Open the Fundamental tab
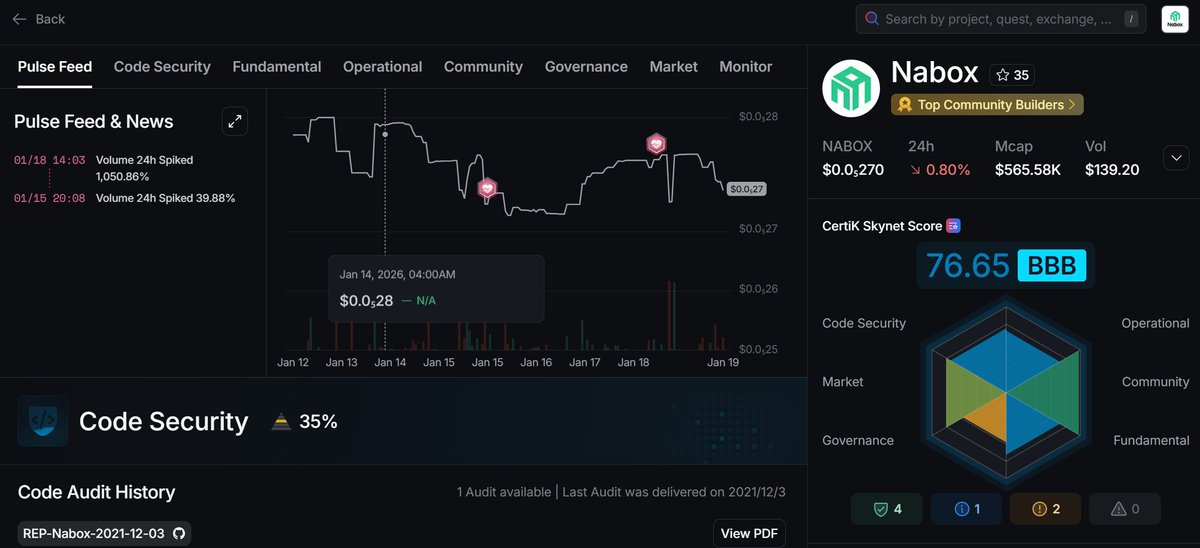 coord(277,67)
